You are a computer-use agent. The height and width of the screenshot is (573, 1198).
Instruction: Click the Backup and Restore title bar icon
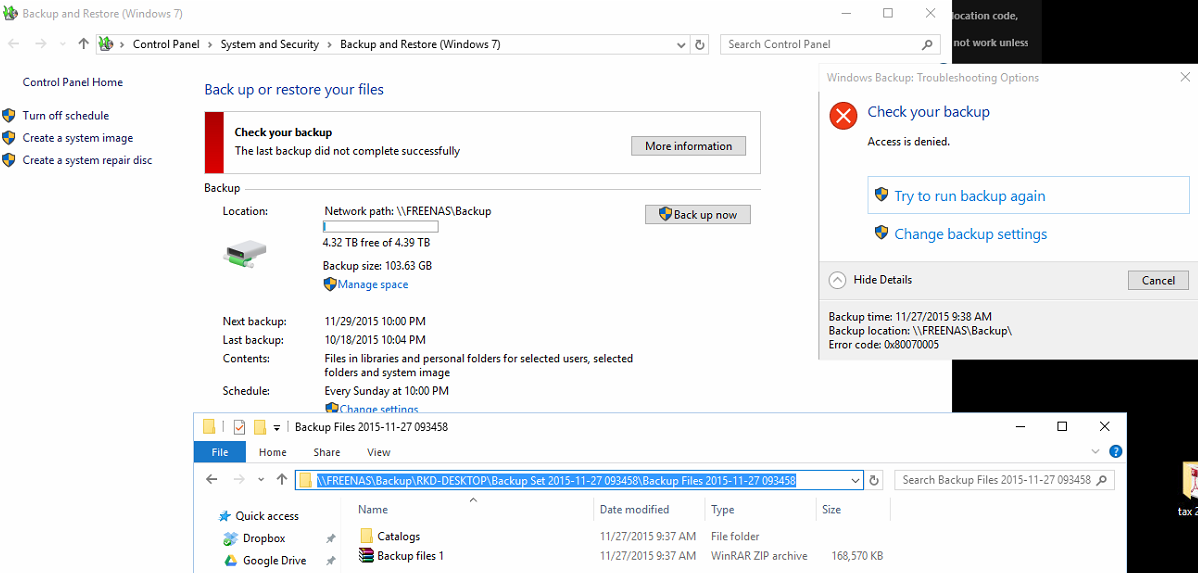click(10, 13)
